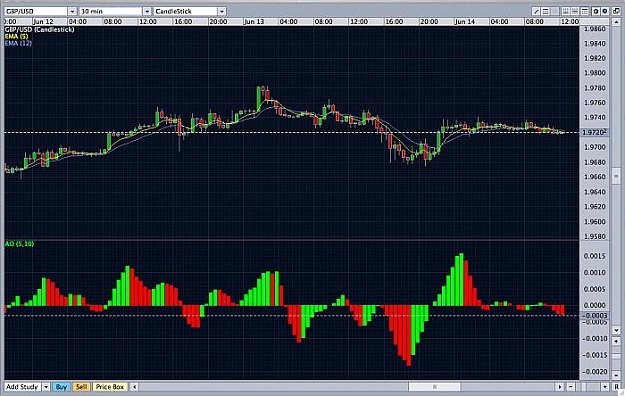Click the vertical scroll down arrow beside indicator axis

point(616,331)
